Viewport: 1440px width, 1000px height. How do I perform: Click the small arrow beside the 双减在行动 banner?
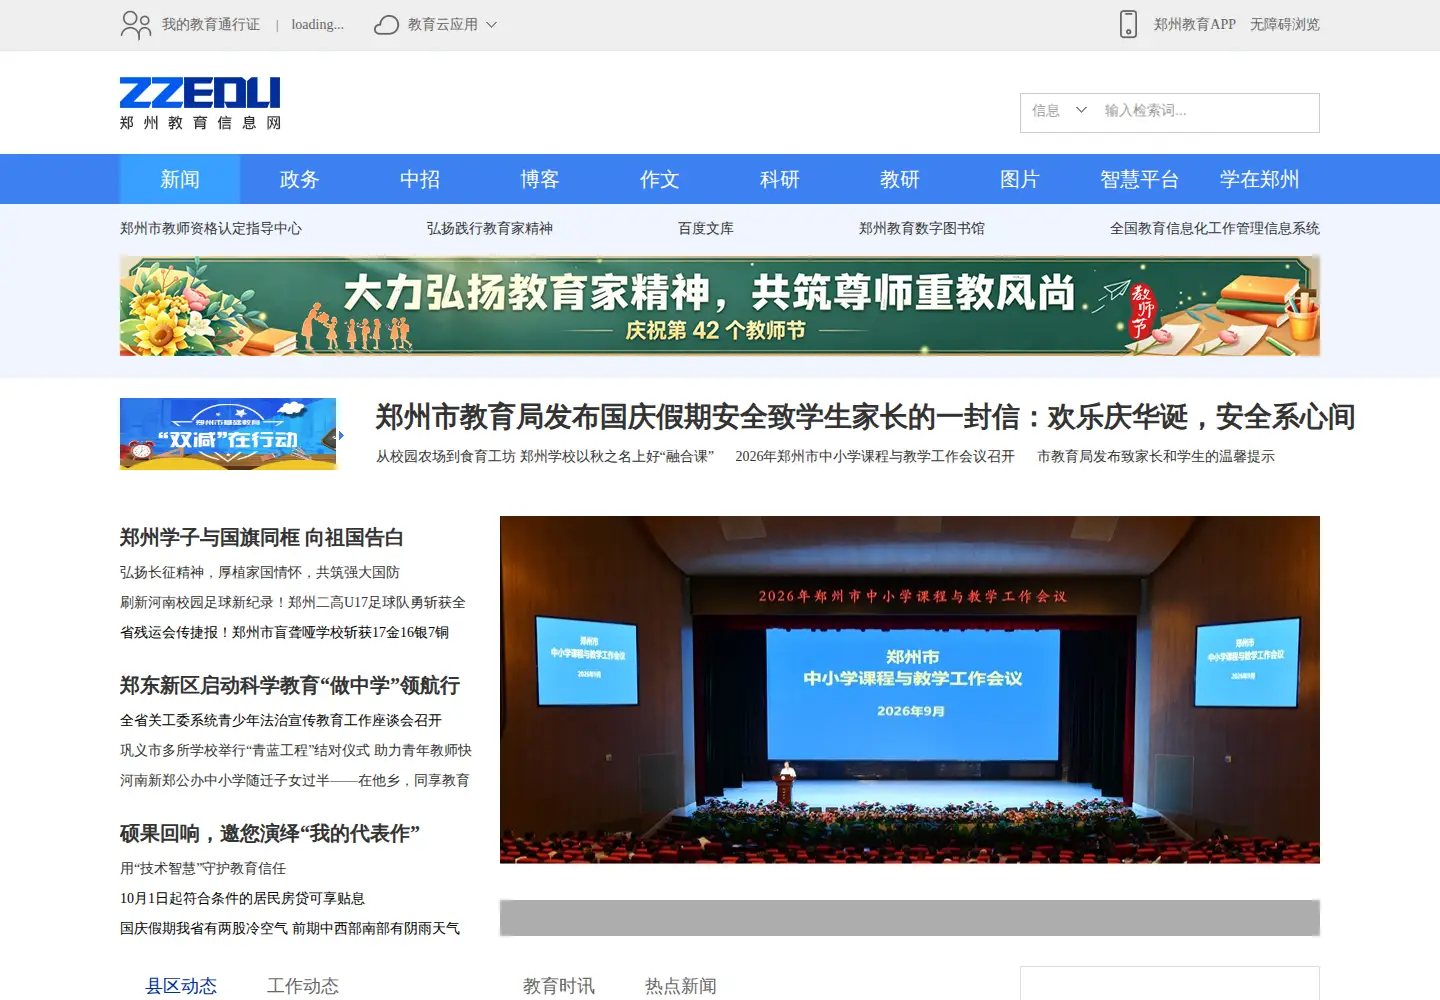341,435
